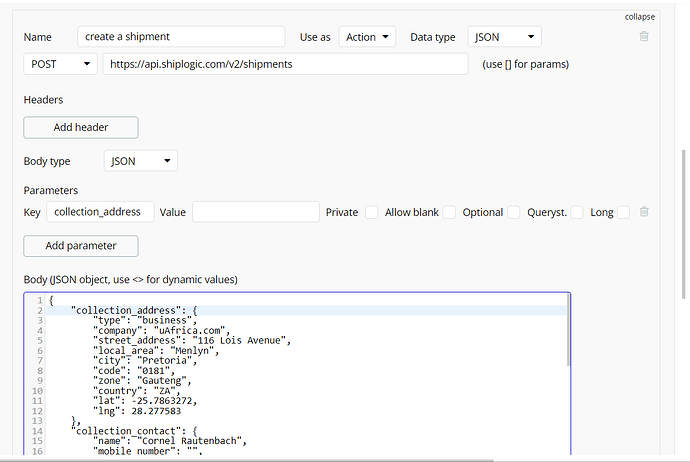The image size is (690, 462).
Task: Open the Data type JSON dropdown
Action: click(504, 37)
